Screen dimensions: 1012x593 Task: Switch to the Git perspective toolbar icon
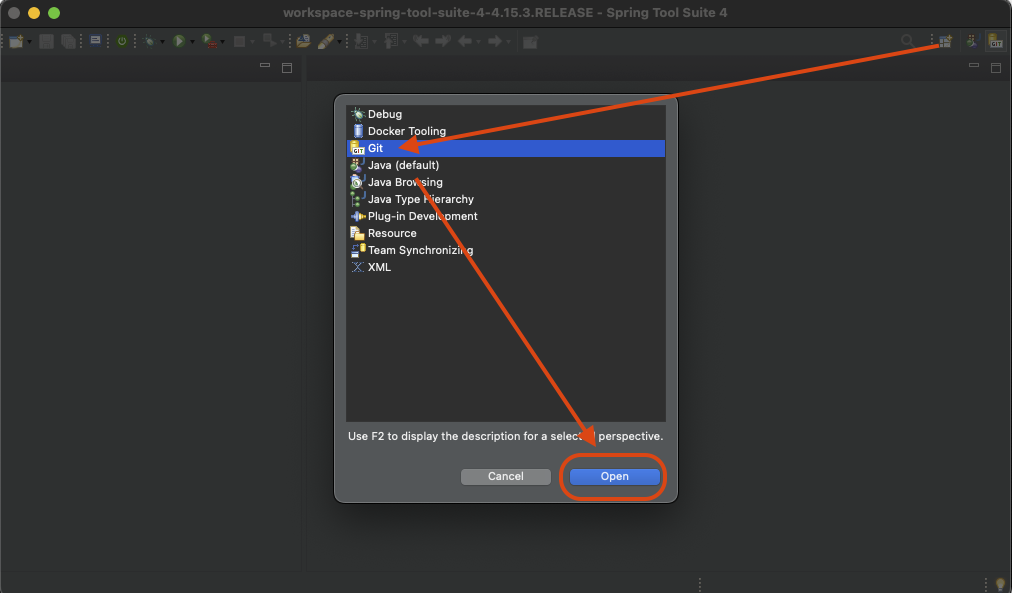click(x=997, y=41)
